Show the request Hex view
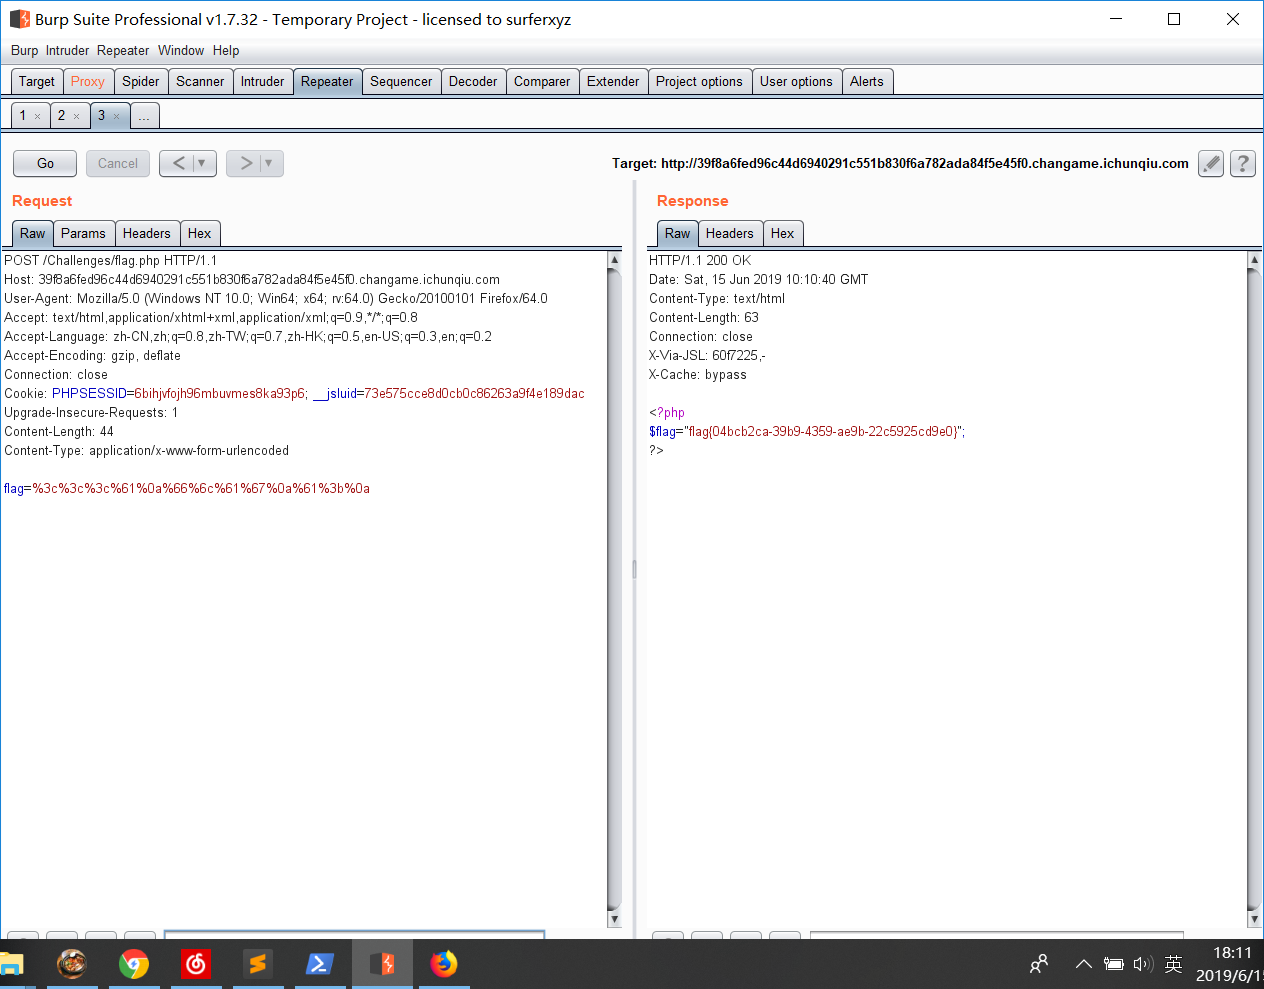The width and height of the screenshot is (1264, 989). 200,234
